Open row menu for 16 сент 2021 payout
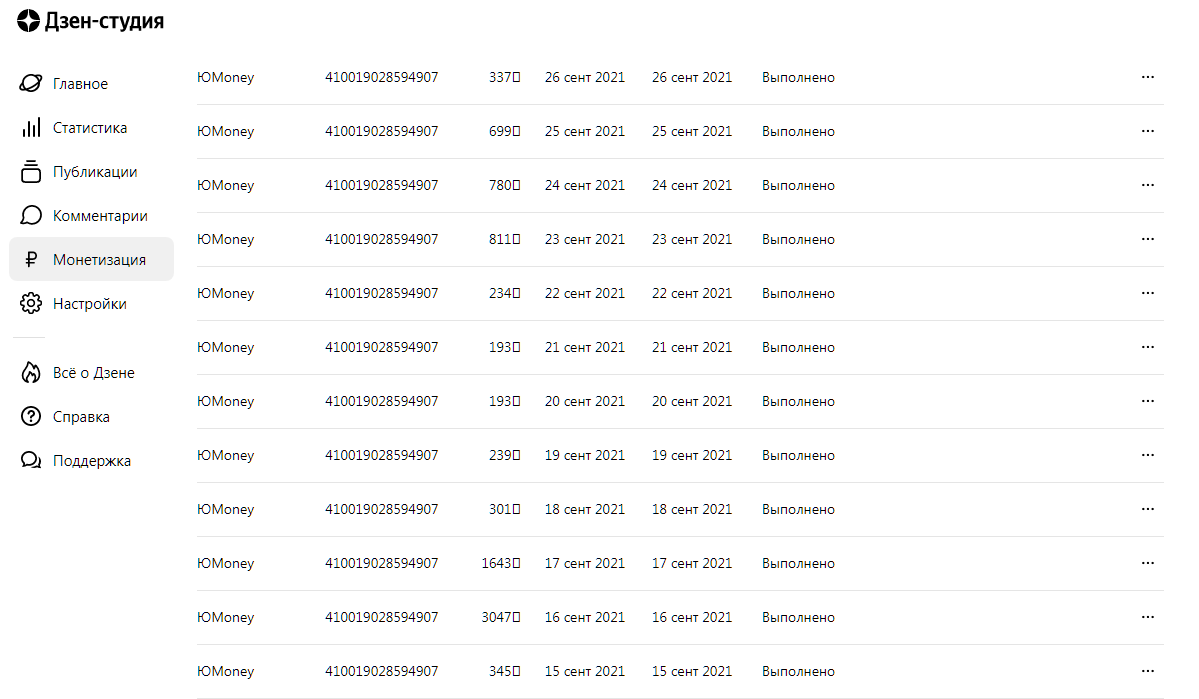 click(1147, 617)
